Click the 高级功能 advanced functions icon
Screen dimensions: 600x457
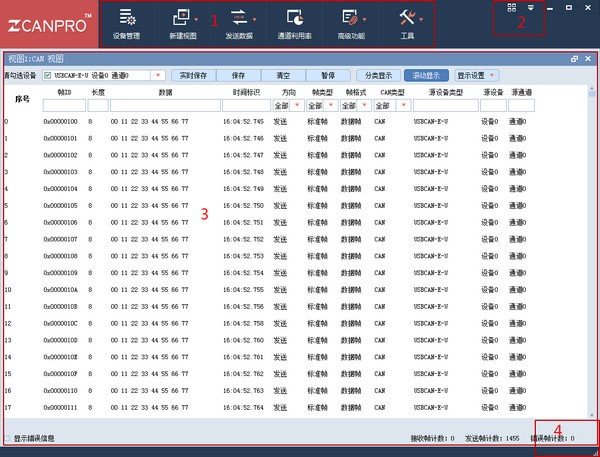351,22
